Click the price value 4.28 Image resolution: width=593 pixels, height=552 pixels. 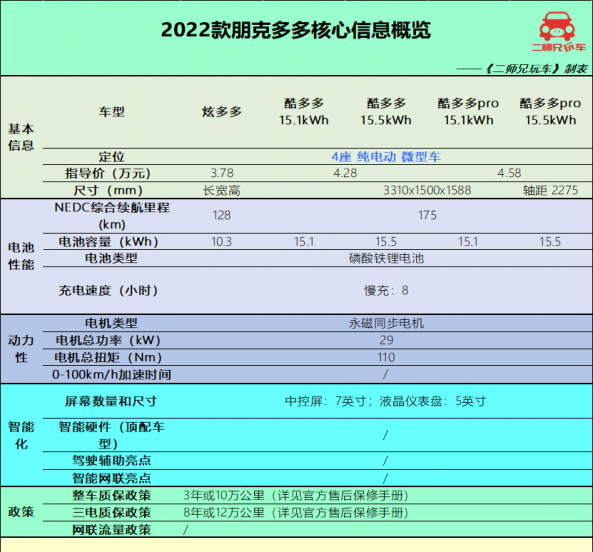pos(345,173)
